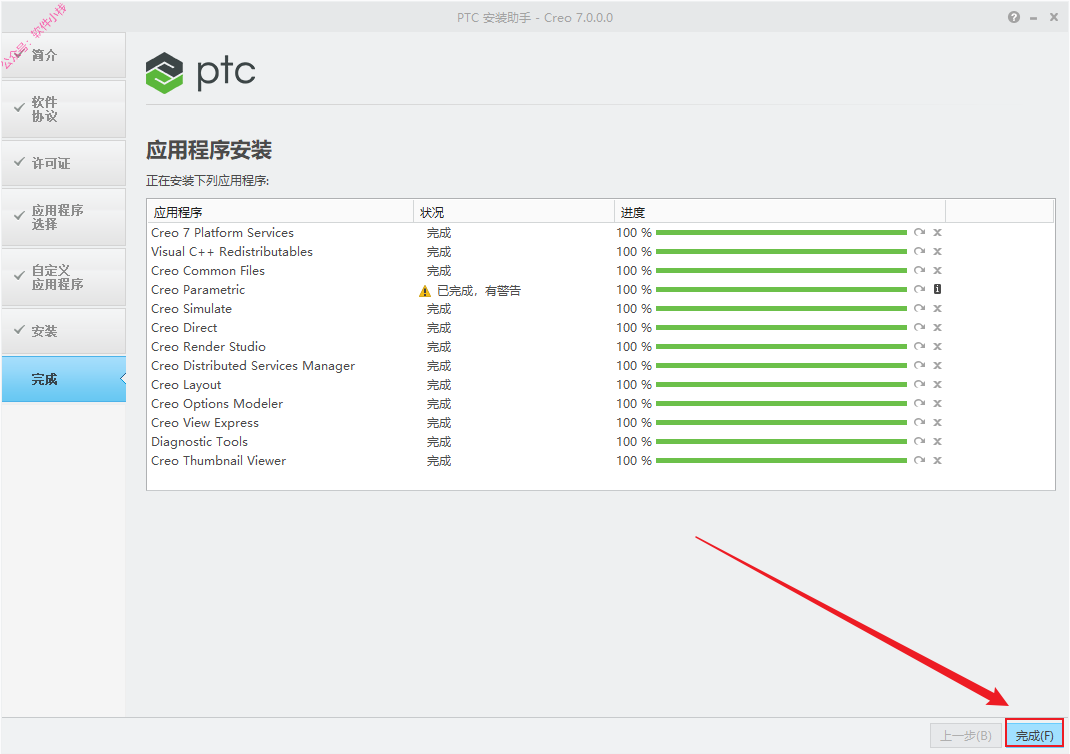Restart icon for Creo Layout
Screen dimensions: 1070x754
pyautogui.click(x=919, y=385)
